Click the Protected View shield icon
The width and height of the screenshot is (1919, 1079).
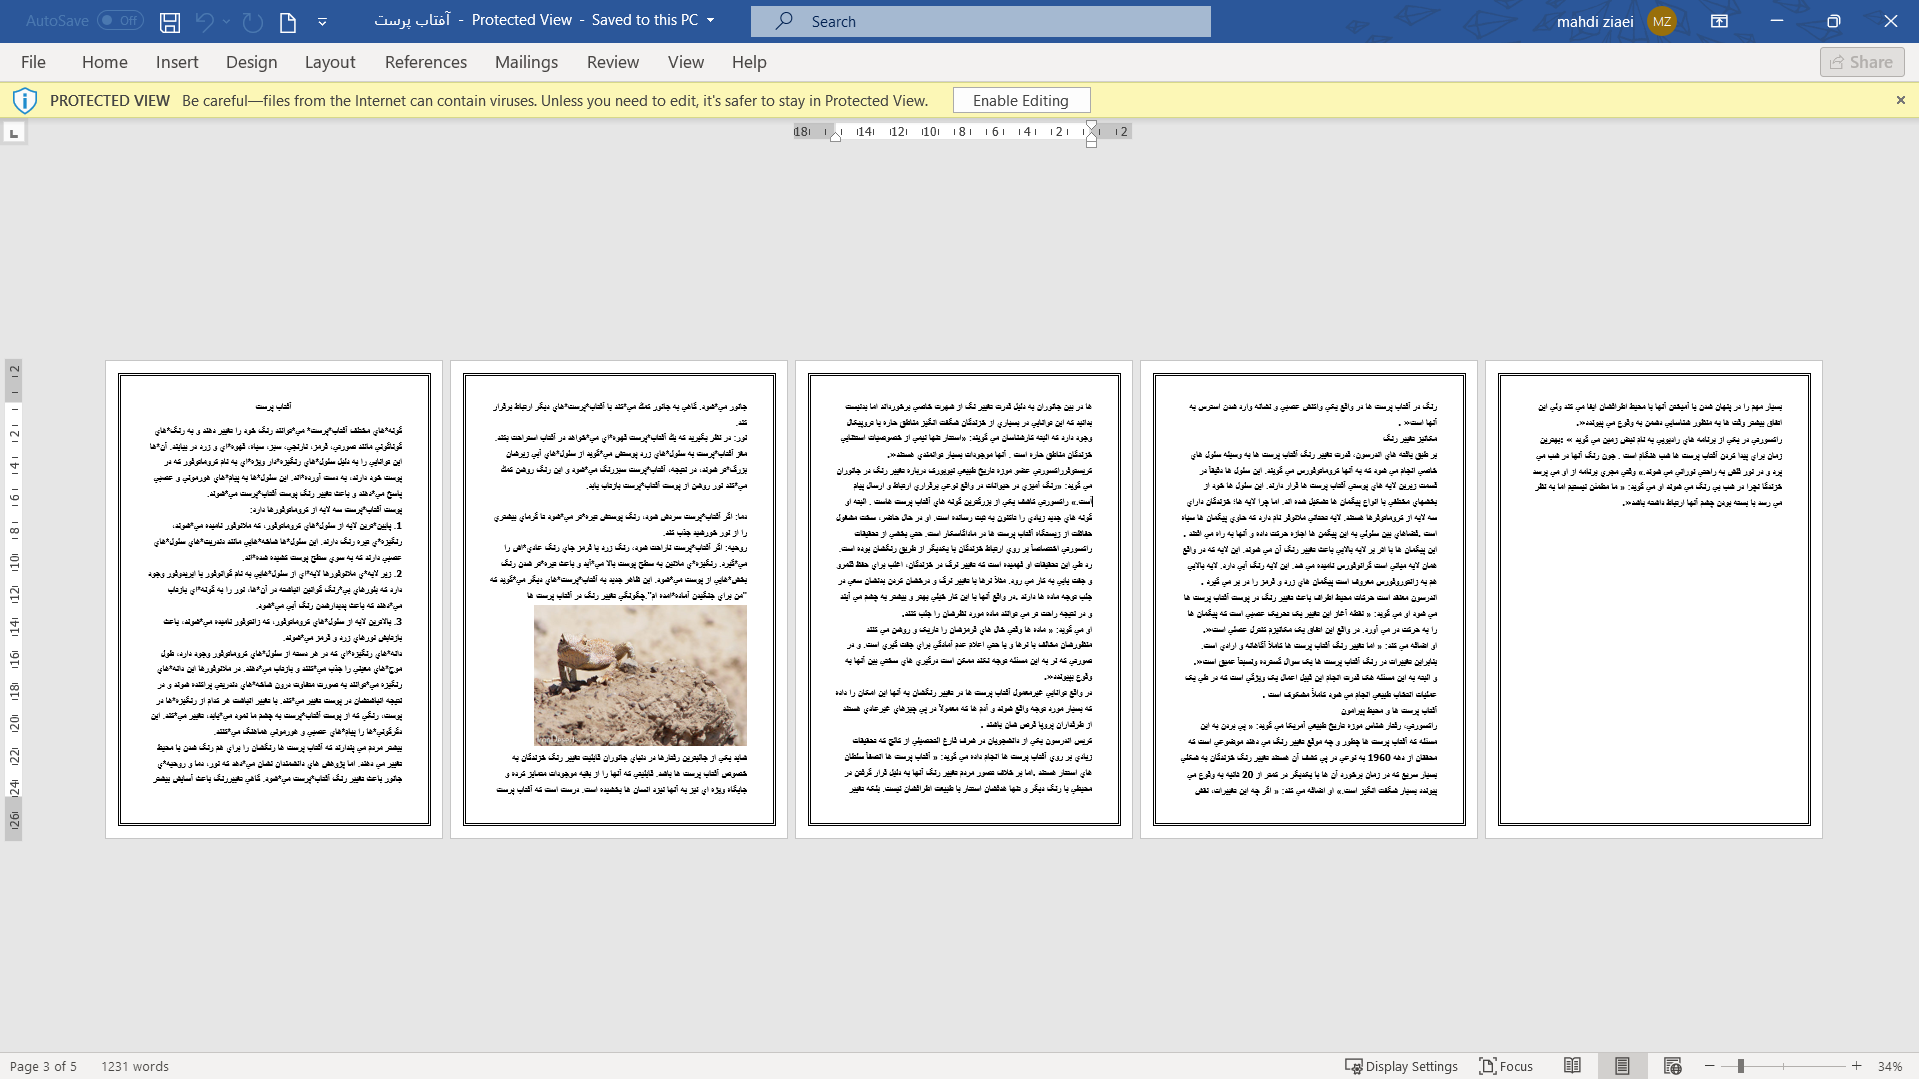point(25,100)
